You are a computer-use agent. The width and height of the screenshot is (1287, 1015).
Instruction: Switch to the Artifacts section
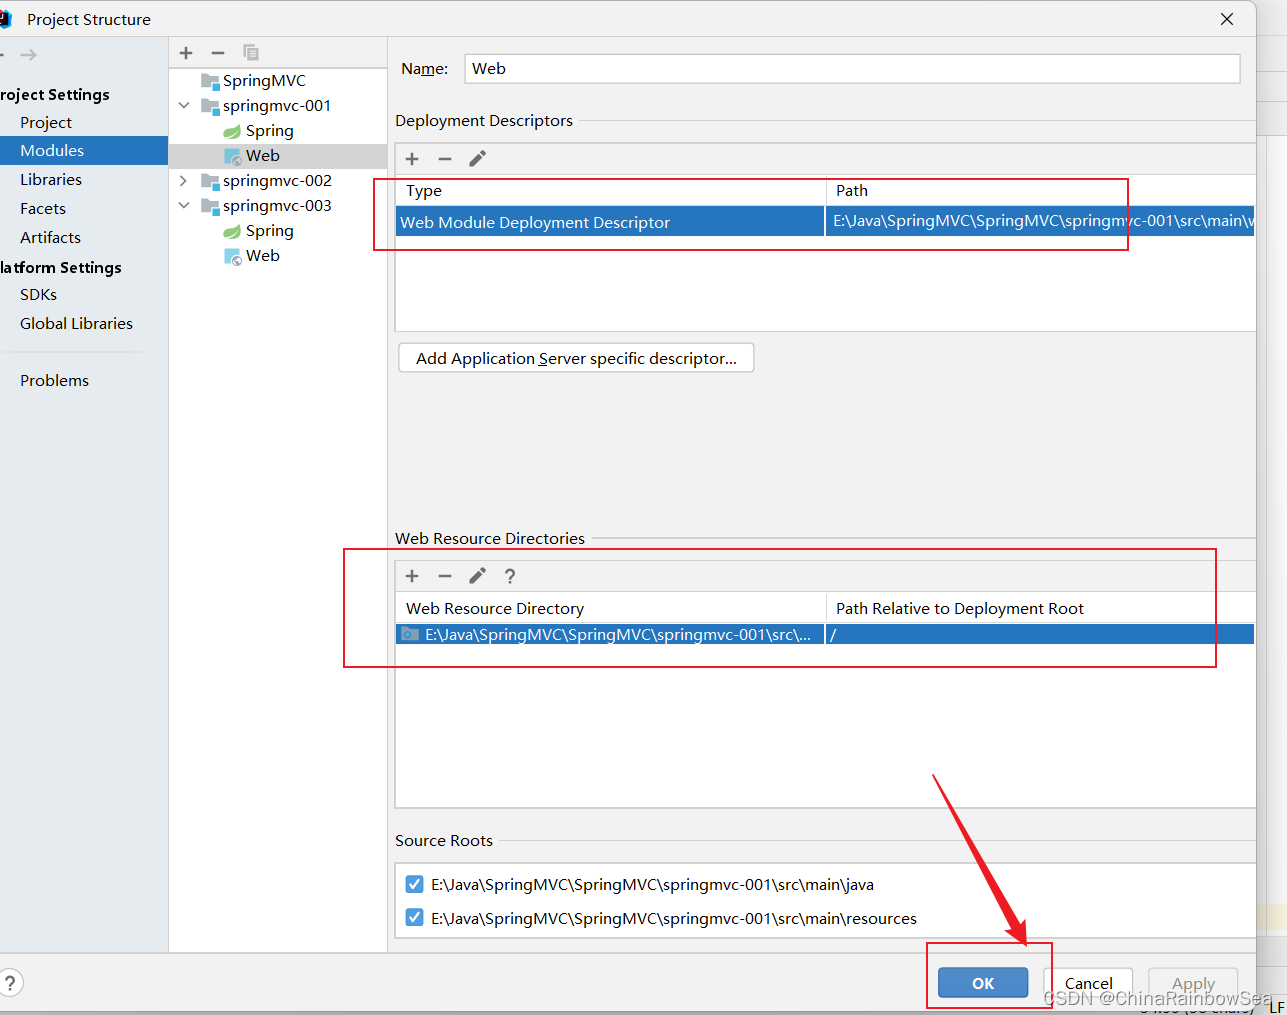click(x=50, y=238)
